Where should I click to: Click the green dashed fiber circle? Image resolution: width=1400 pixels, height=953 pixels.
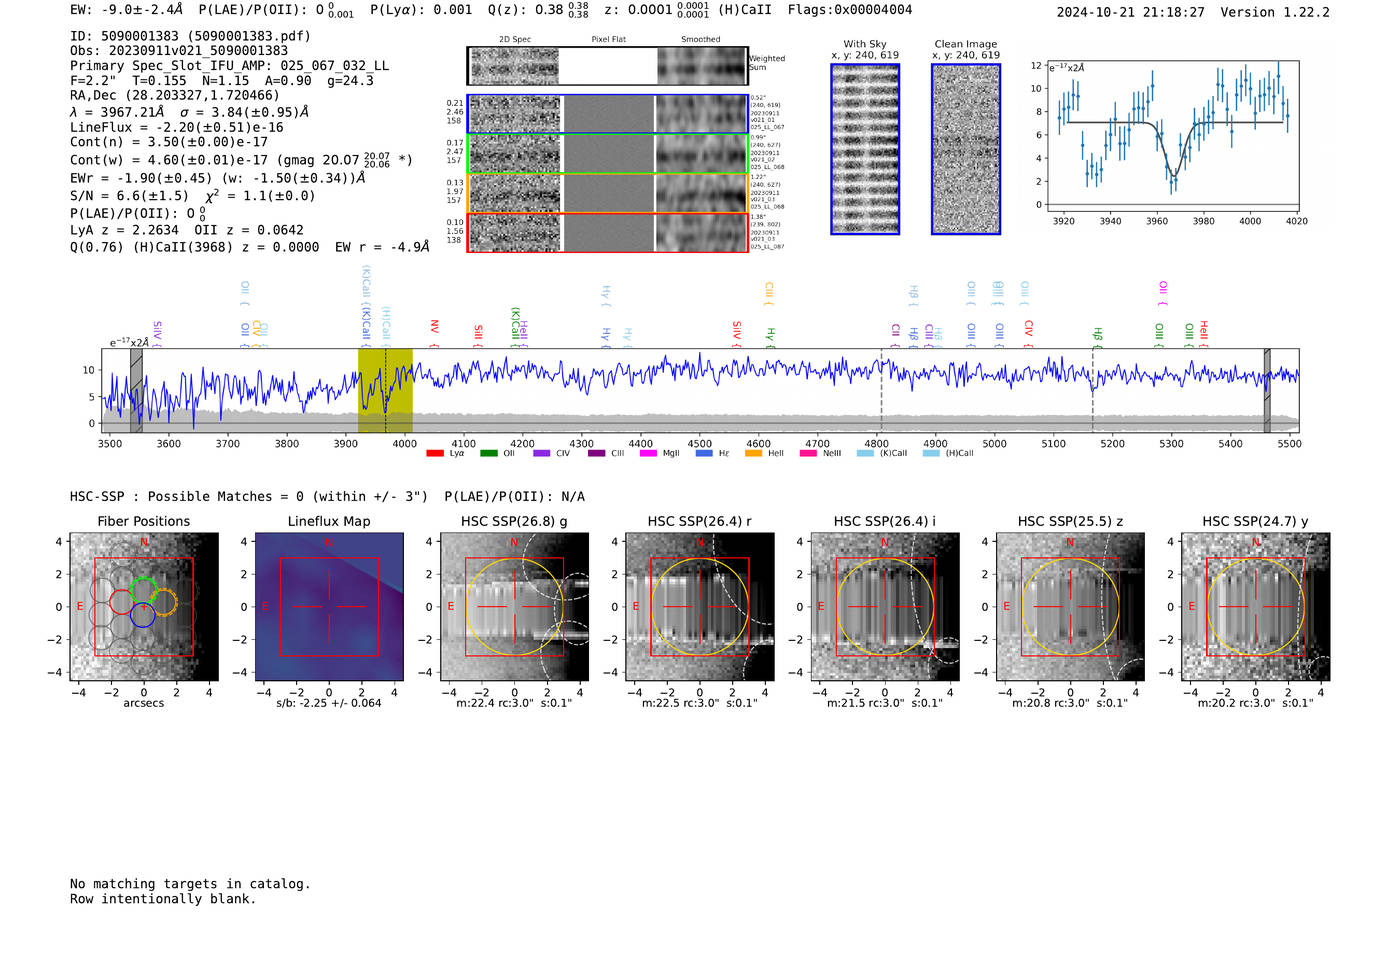(144, 590)
